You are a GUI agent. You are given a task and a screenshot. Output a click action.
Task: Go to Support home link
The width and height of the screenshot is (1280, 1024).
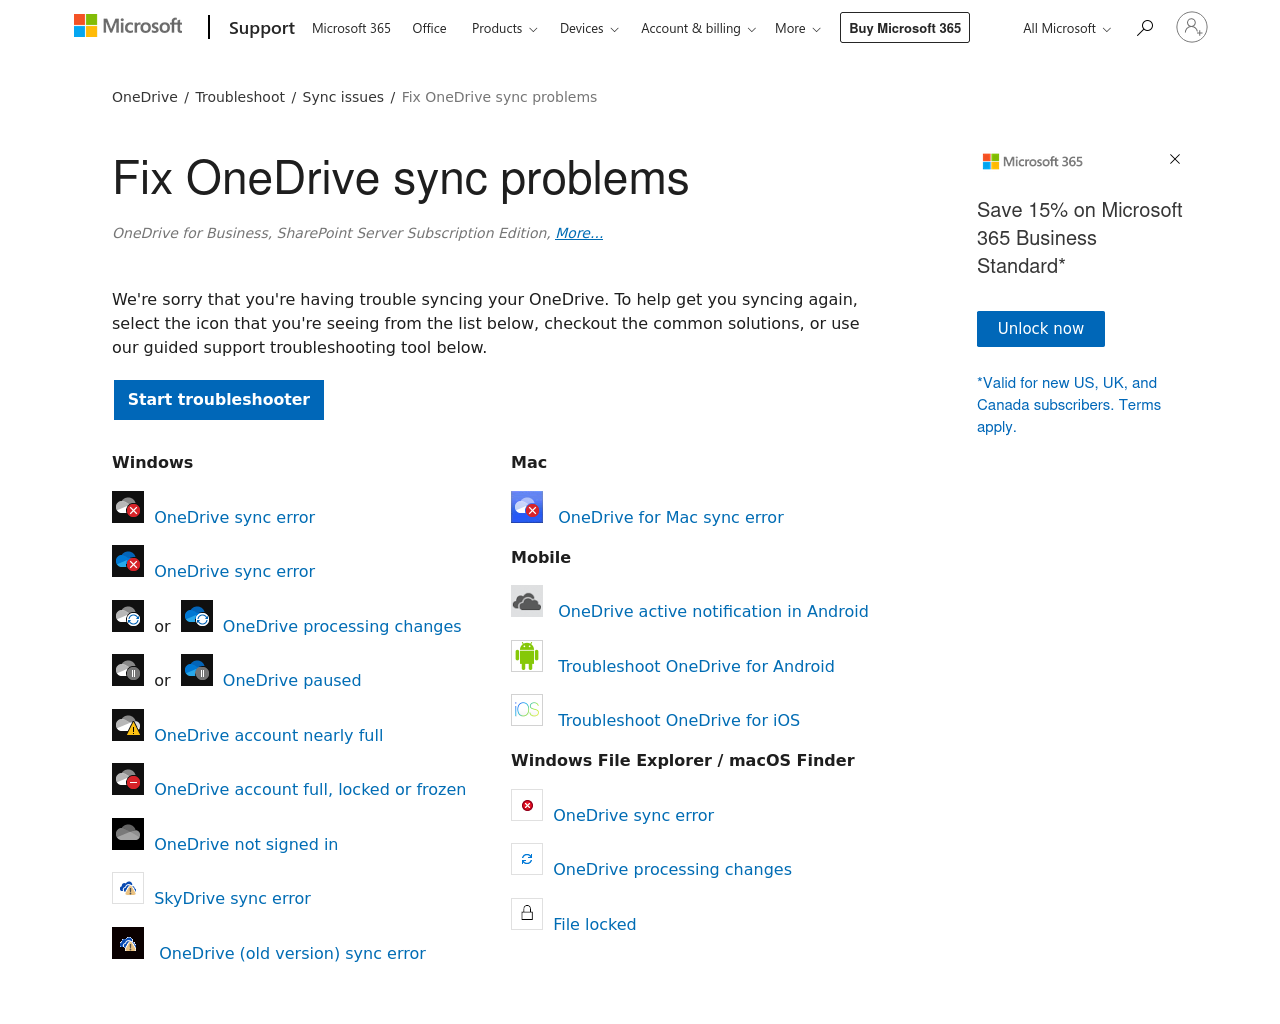click(x=262, y=28)
